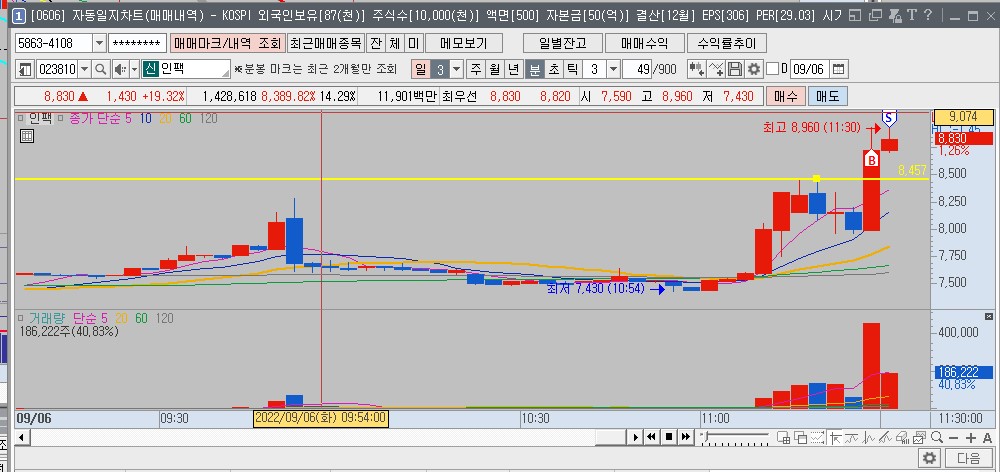Select the 월 monthly period toggle

495,69
